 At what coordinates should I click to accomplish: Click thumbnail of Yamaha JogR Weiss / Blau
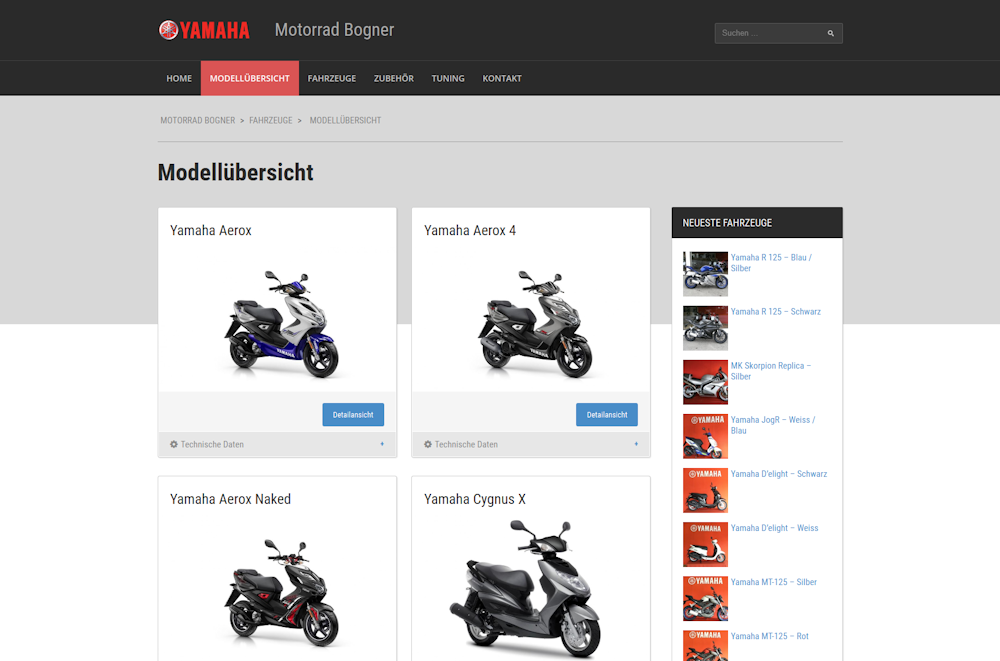705,436
